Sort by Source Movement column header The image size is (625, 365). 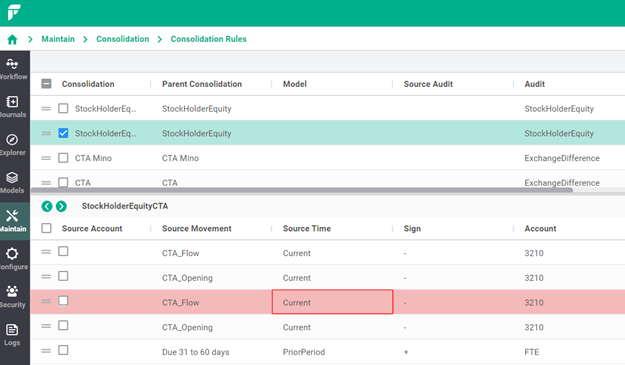197,228
